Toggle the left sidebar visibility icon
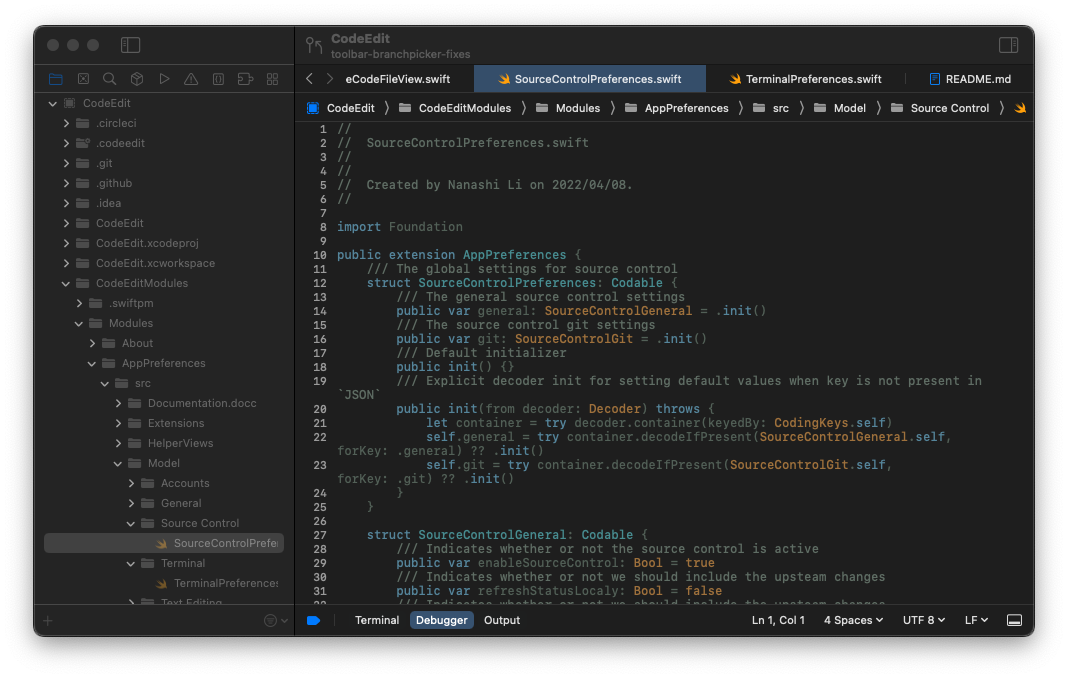Viewport: 1068px width, 678px height. [130, 44]
